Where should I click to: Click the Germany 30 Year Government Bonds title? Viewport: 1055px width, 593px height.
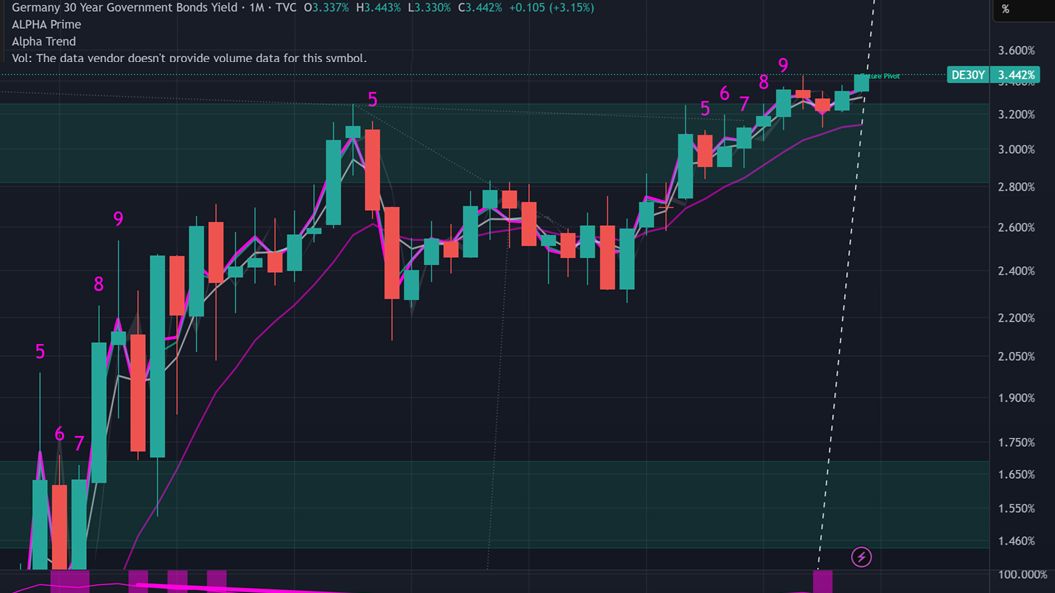[x=125, y=7]
